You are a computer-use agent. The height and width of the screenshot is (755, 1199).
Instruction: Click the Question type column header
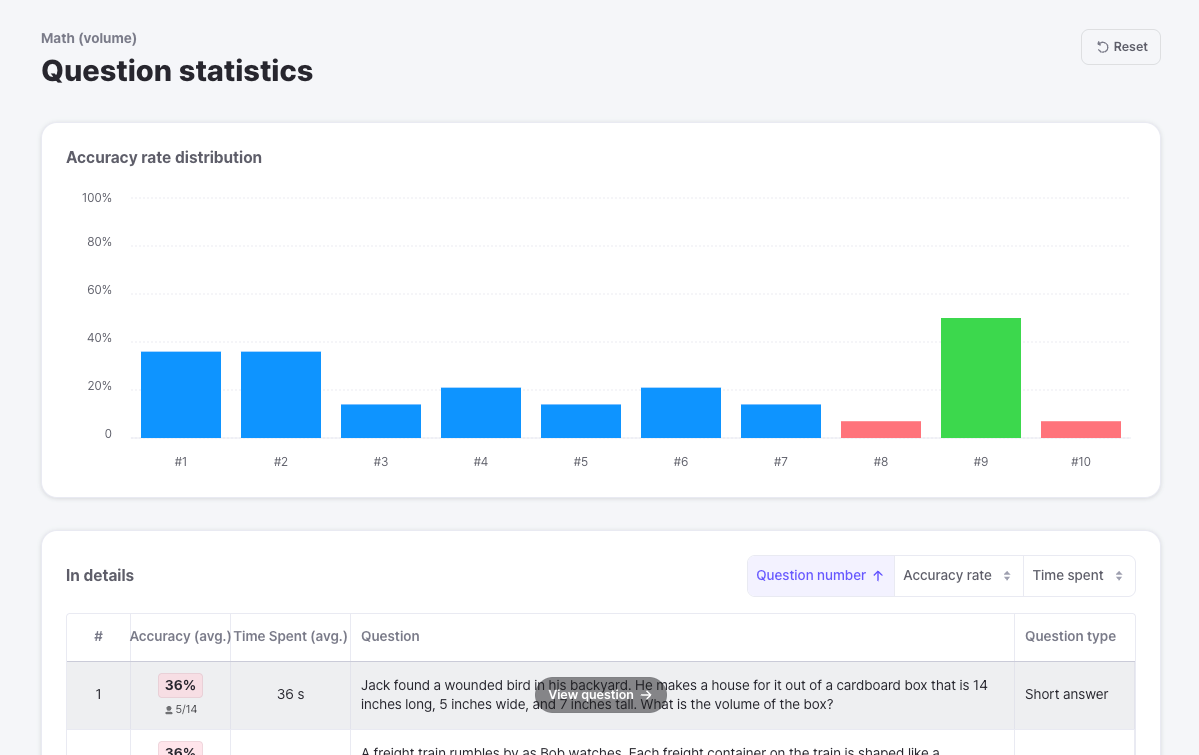point(1070,637)
